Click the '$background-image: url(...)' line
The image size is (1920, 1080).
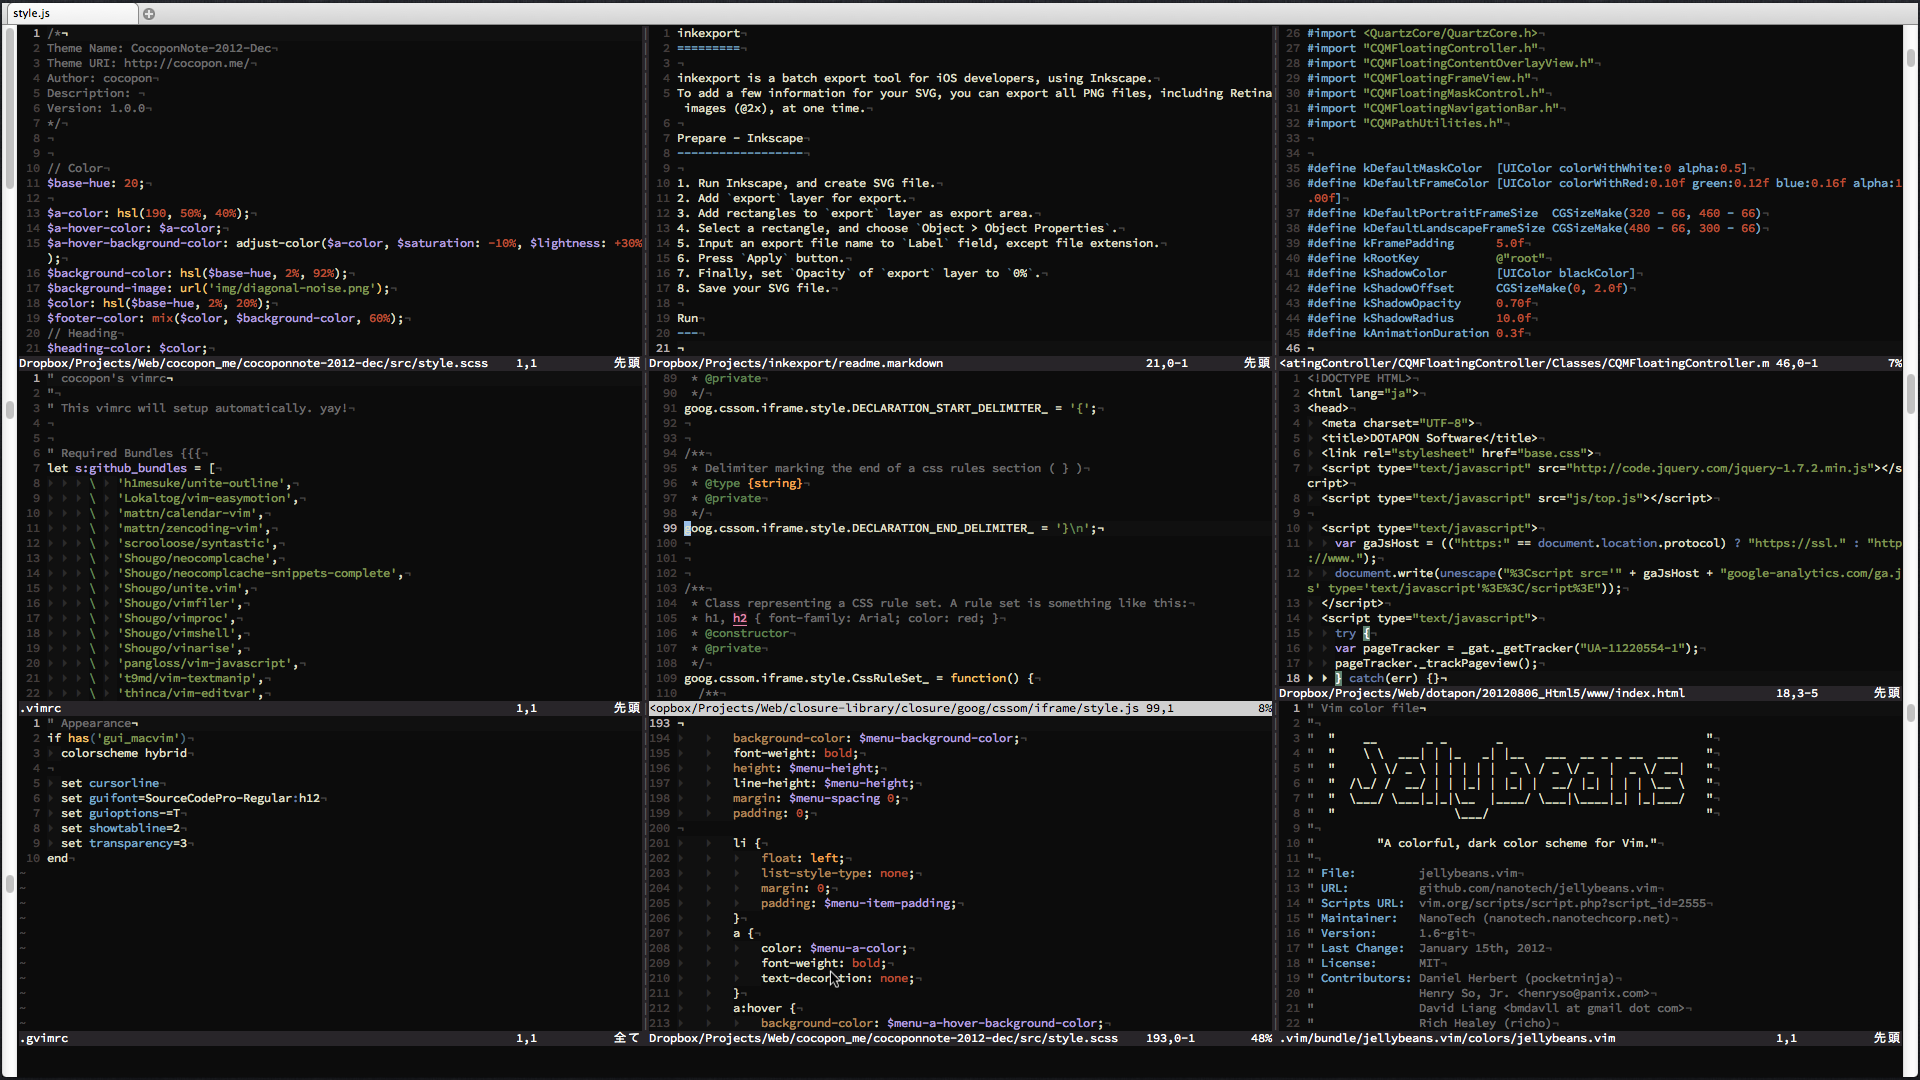coord(218,288)
